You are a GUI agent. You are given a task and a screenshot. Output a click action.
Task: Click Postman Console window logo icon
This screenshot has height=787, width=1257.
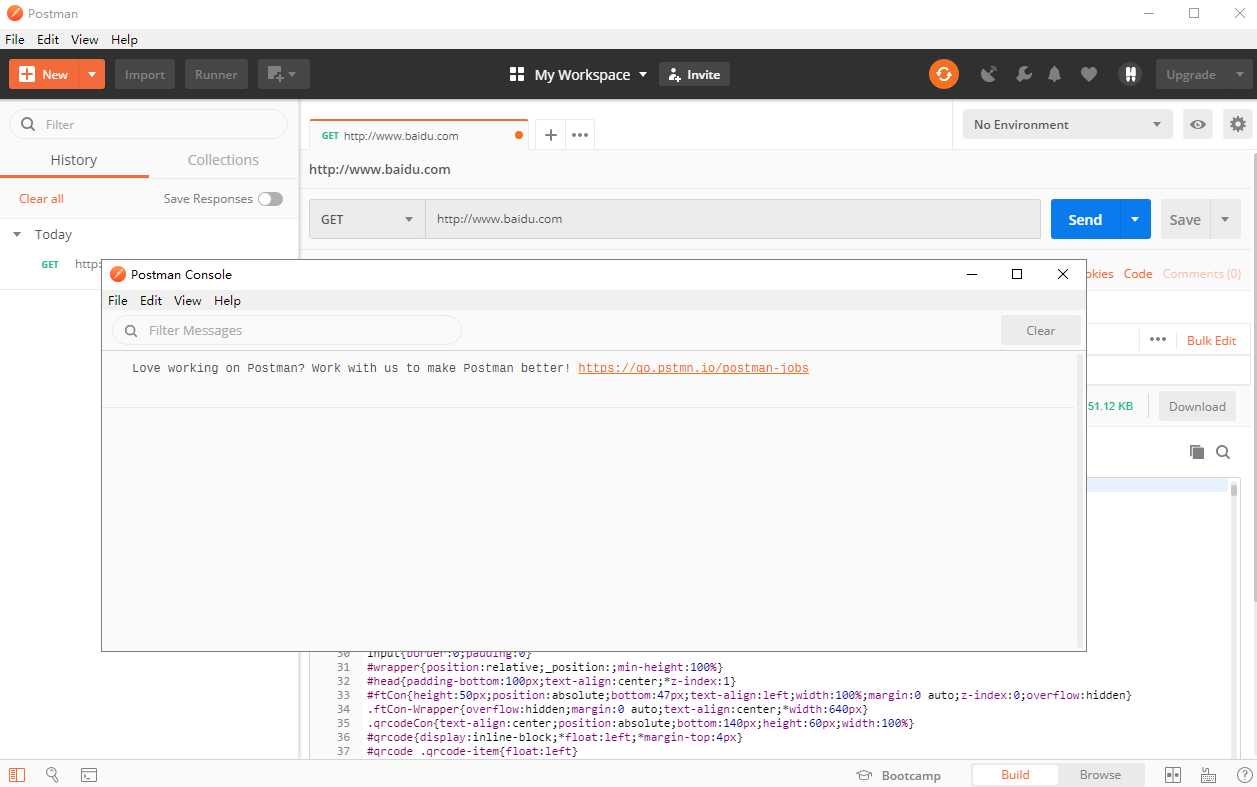click(118, 275)
